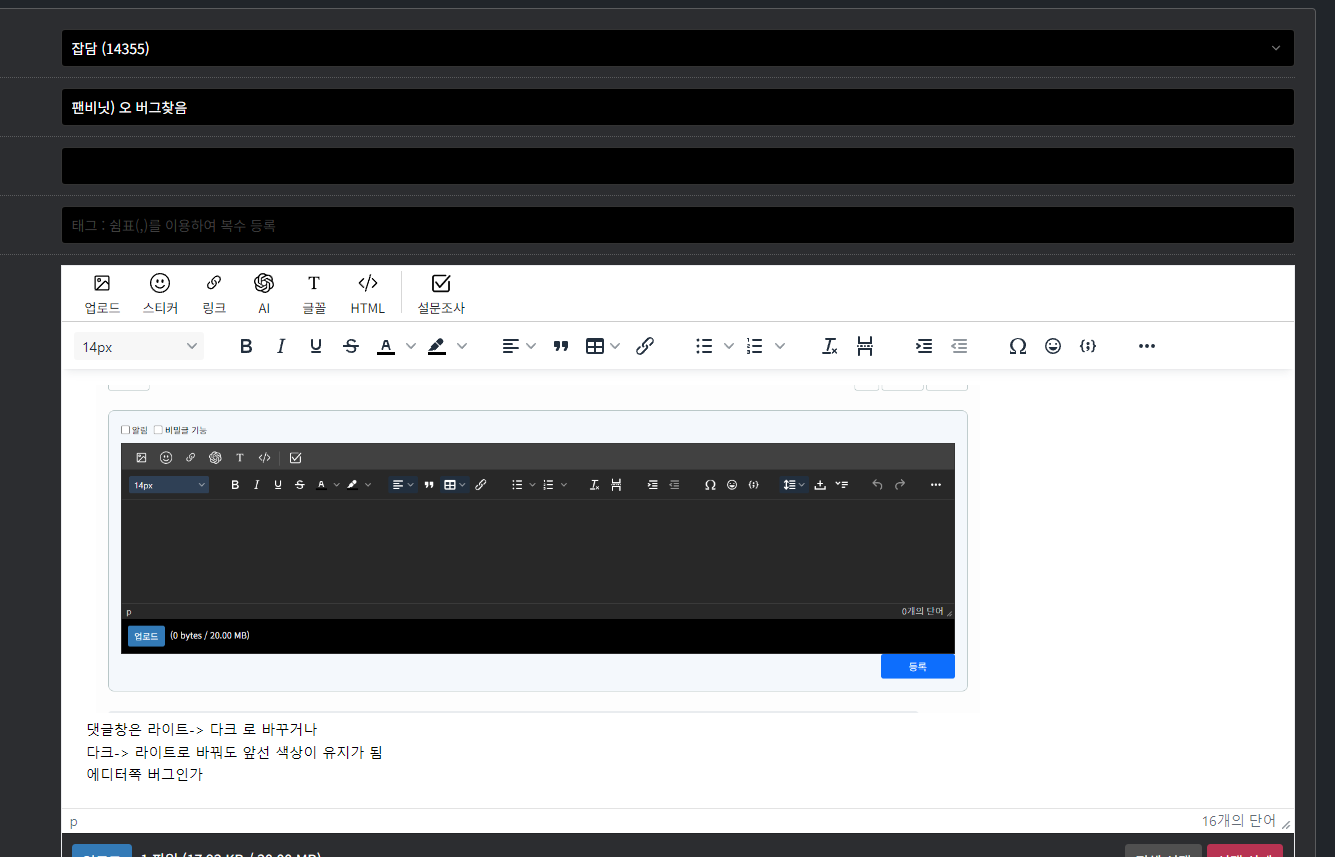Apply bullet list formatting
The height and width of the screenshot is (857, 1335).
[x=704, y=346]
